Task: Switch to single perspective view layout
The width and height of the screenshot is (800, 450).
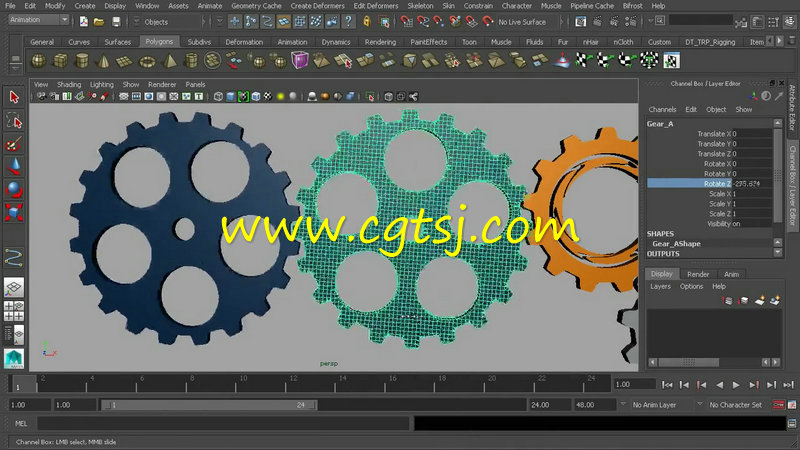Action: [14, 288]
